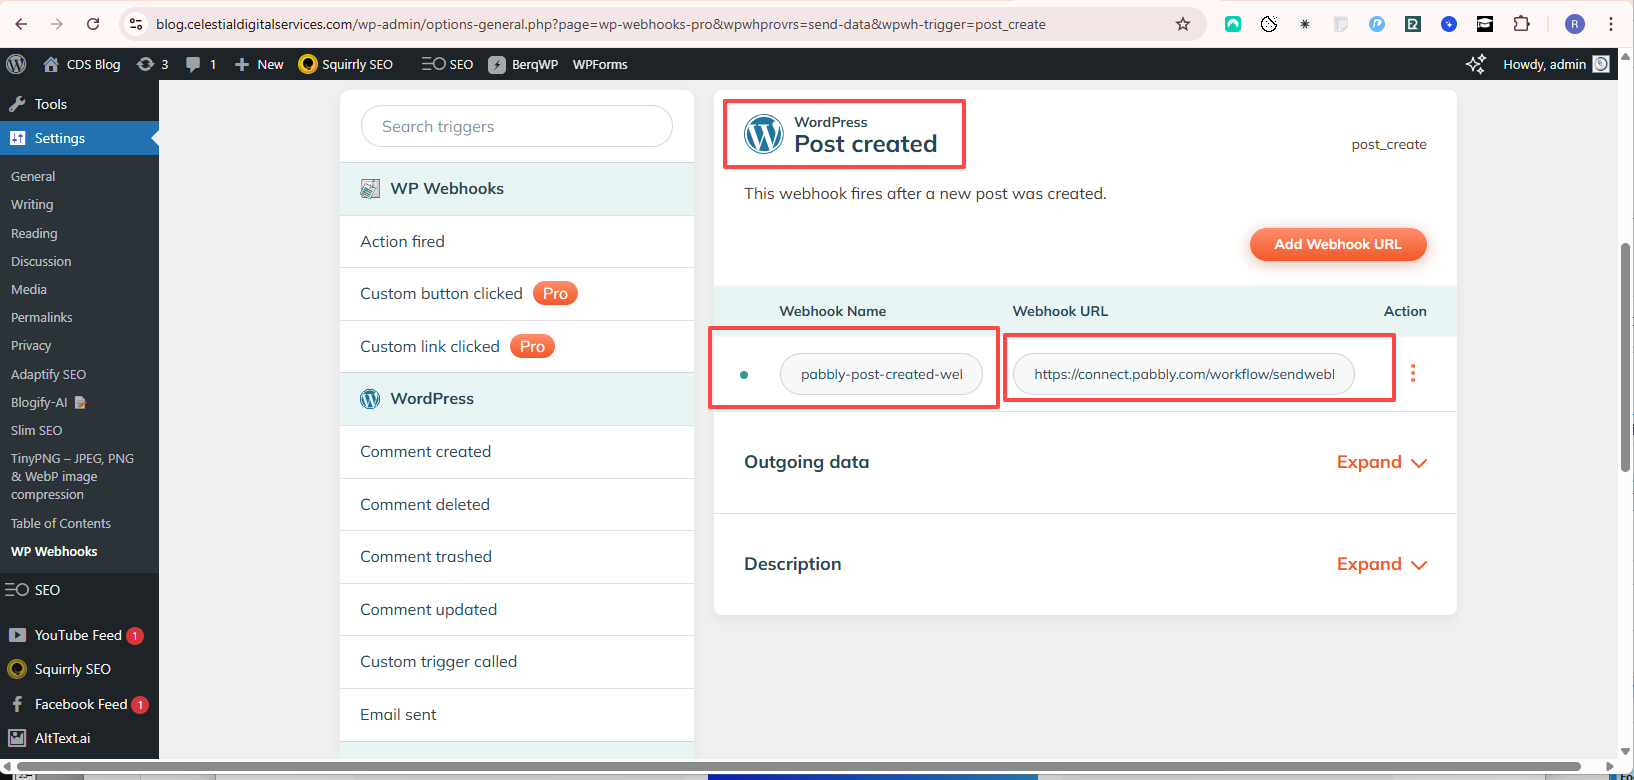Open the Chrome three-dot menu

[x=1611, y=24]
